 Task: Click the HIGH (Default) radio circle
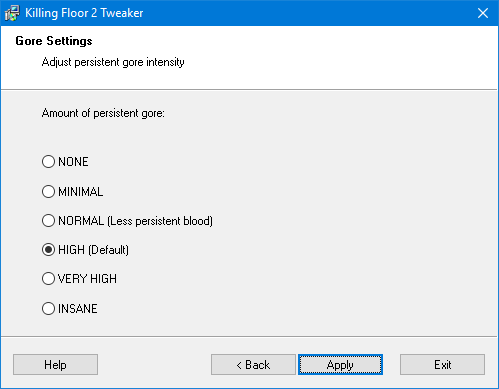[x=48, y=250]
